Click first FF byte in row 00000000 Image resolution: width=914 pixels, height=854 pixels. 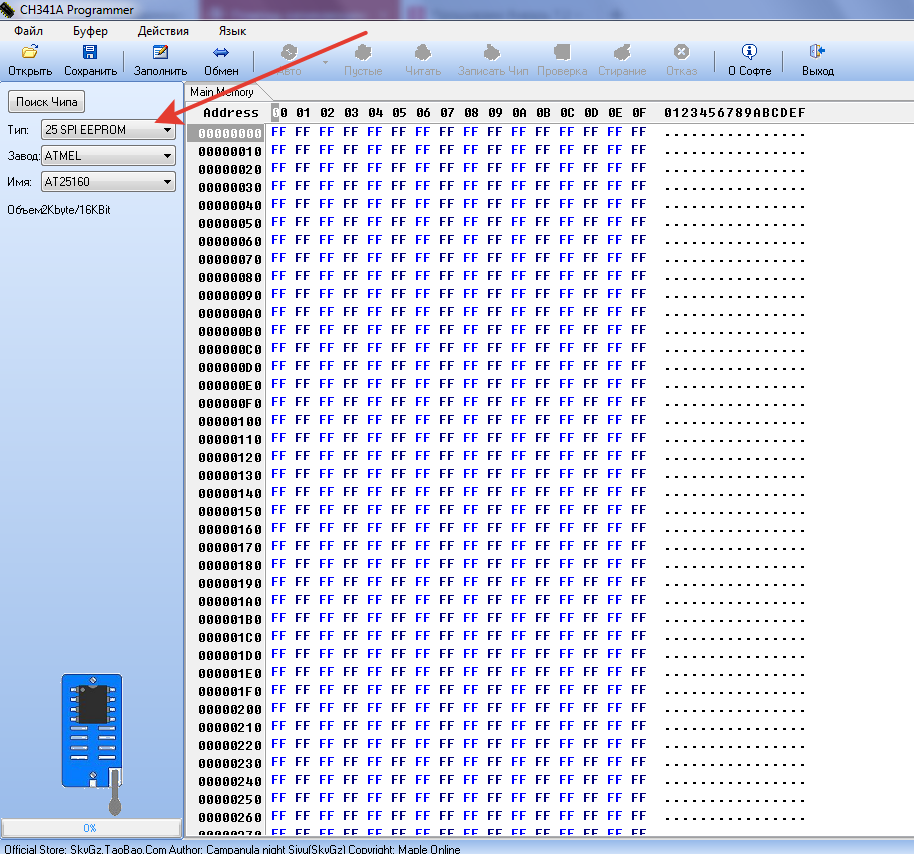279,132
